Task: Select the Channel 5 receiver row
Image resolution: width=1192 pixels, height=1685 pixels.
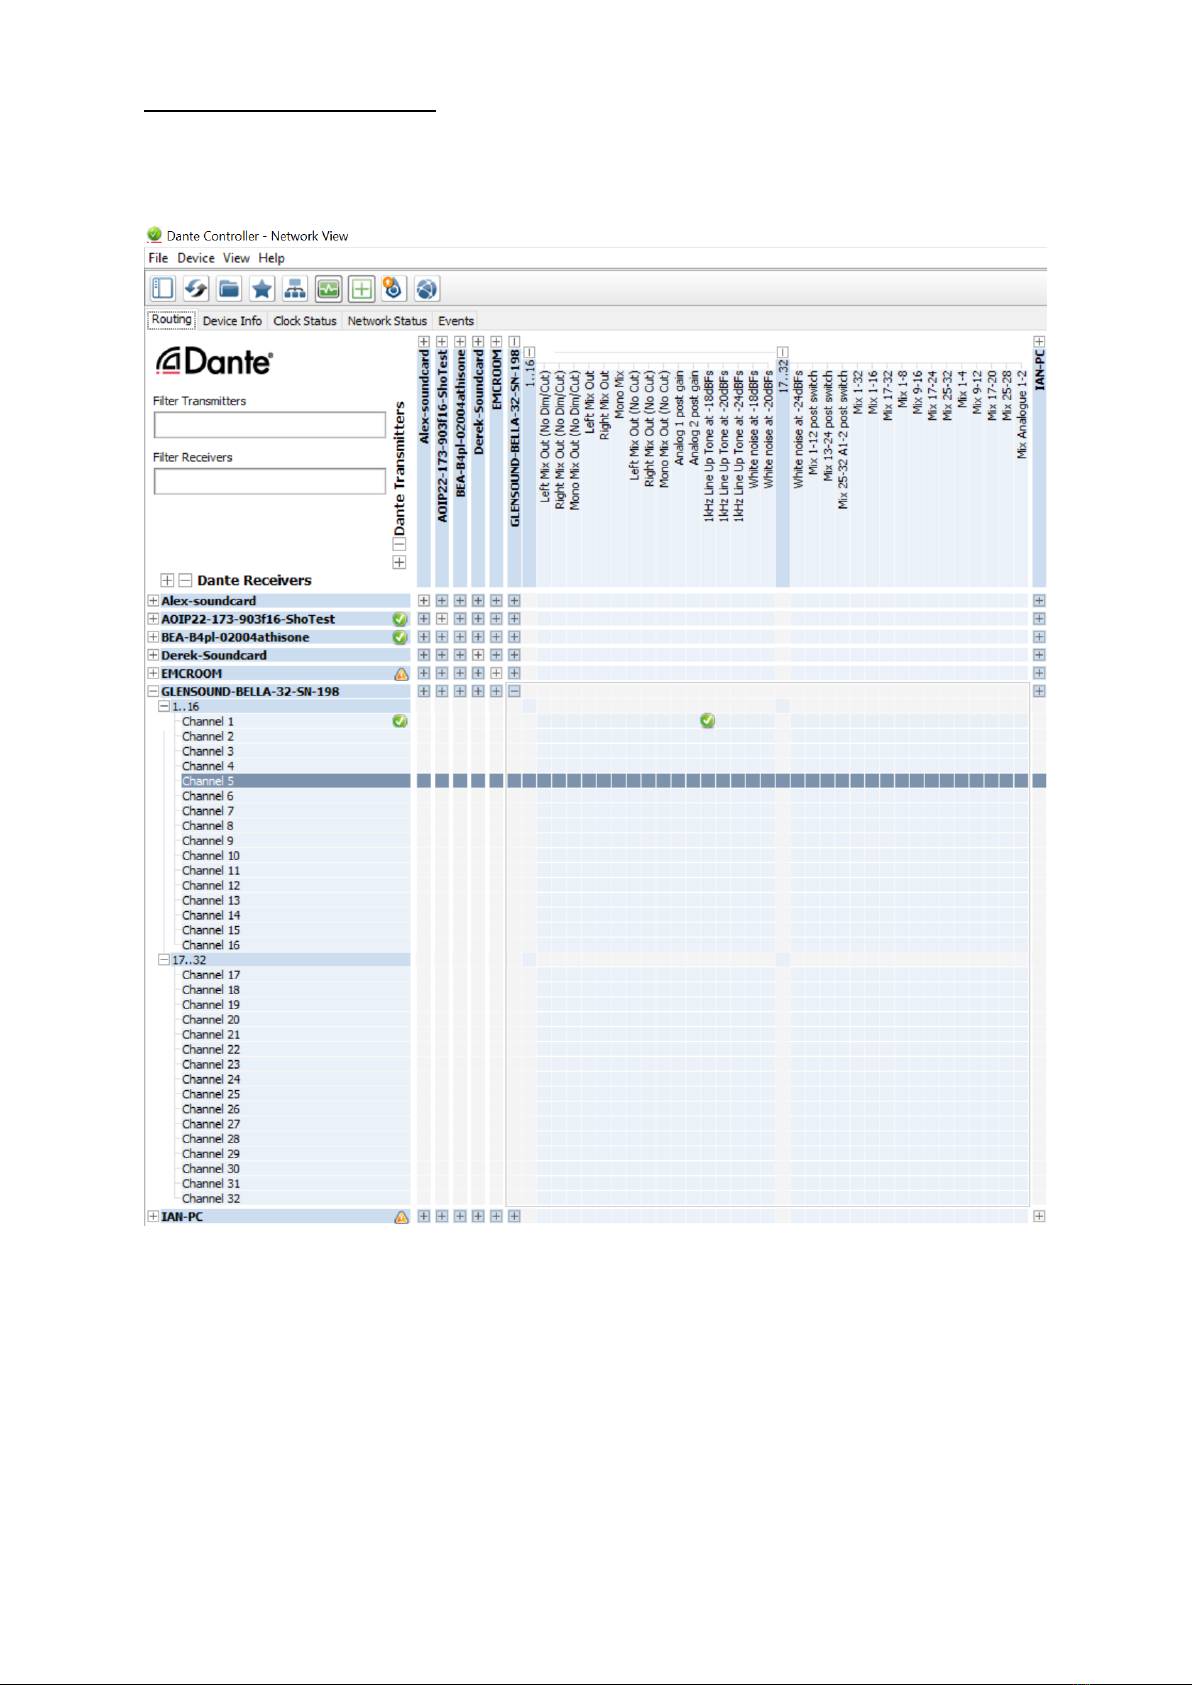Action: [295, 781]
